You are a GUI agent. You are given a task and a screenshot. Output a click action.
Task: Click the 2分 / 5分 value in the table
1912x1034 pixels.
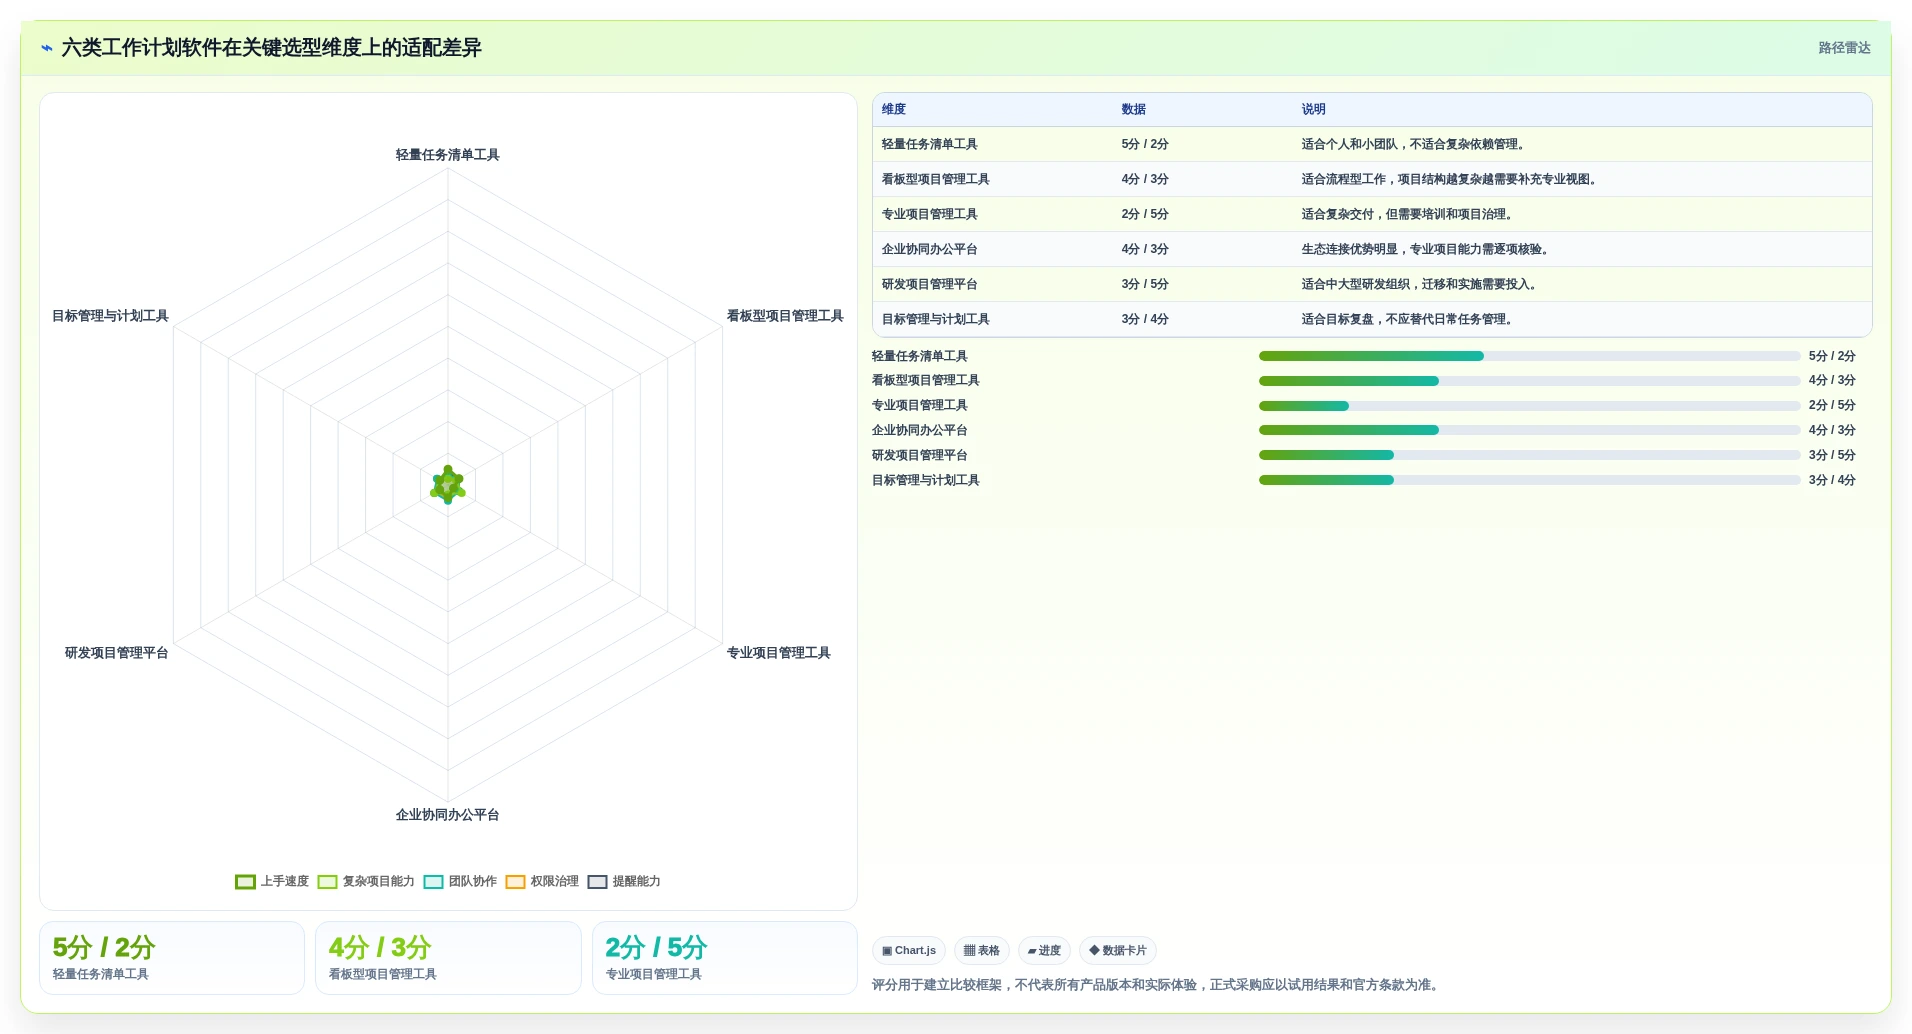(1145, 215)
